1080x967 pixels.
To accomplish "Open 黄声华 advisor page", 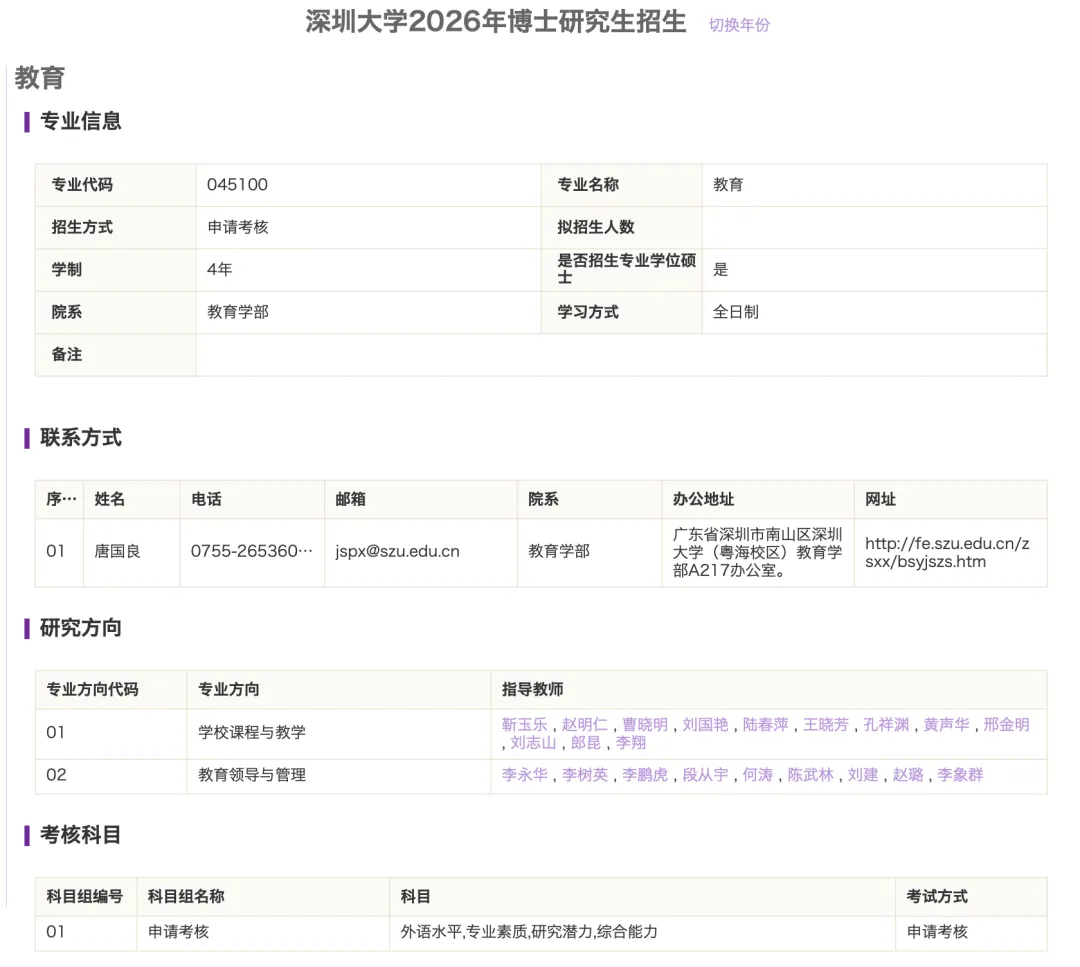I will (946, 725).
